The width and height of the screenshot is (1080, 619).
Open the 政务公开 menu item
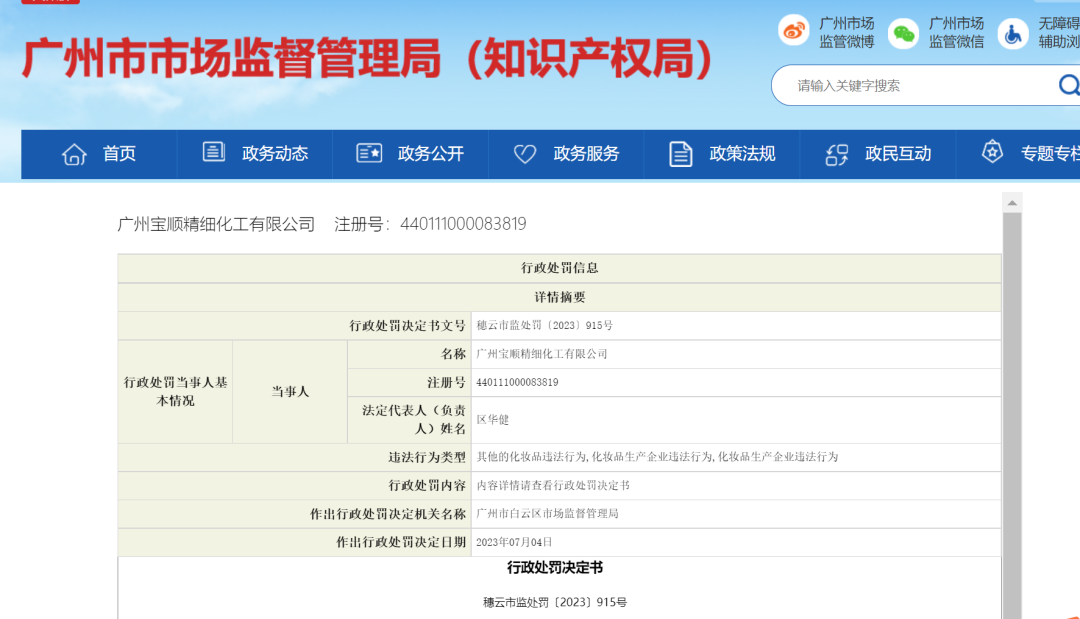pos(430,154)
